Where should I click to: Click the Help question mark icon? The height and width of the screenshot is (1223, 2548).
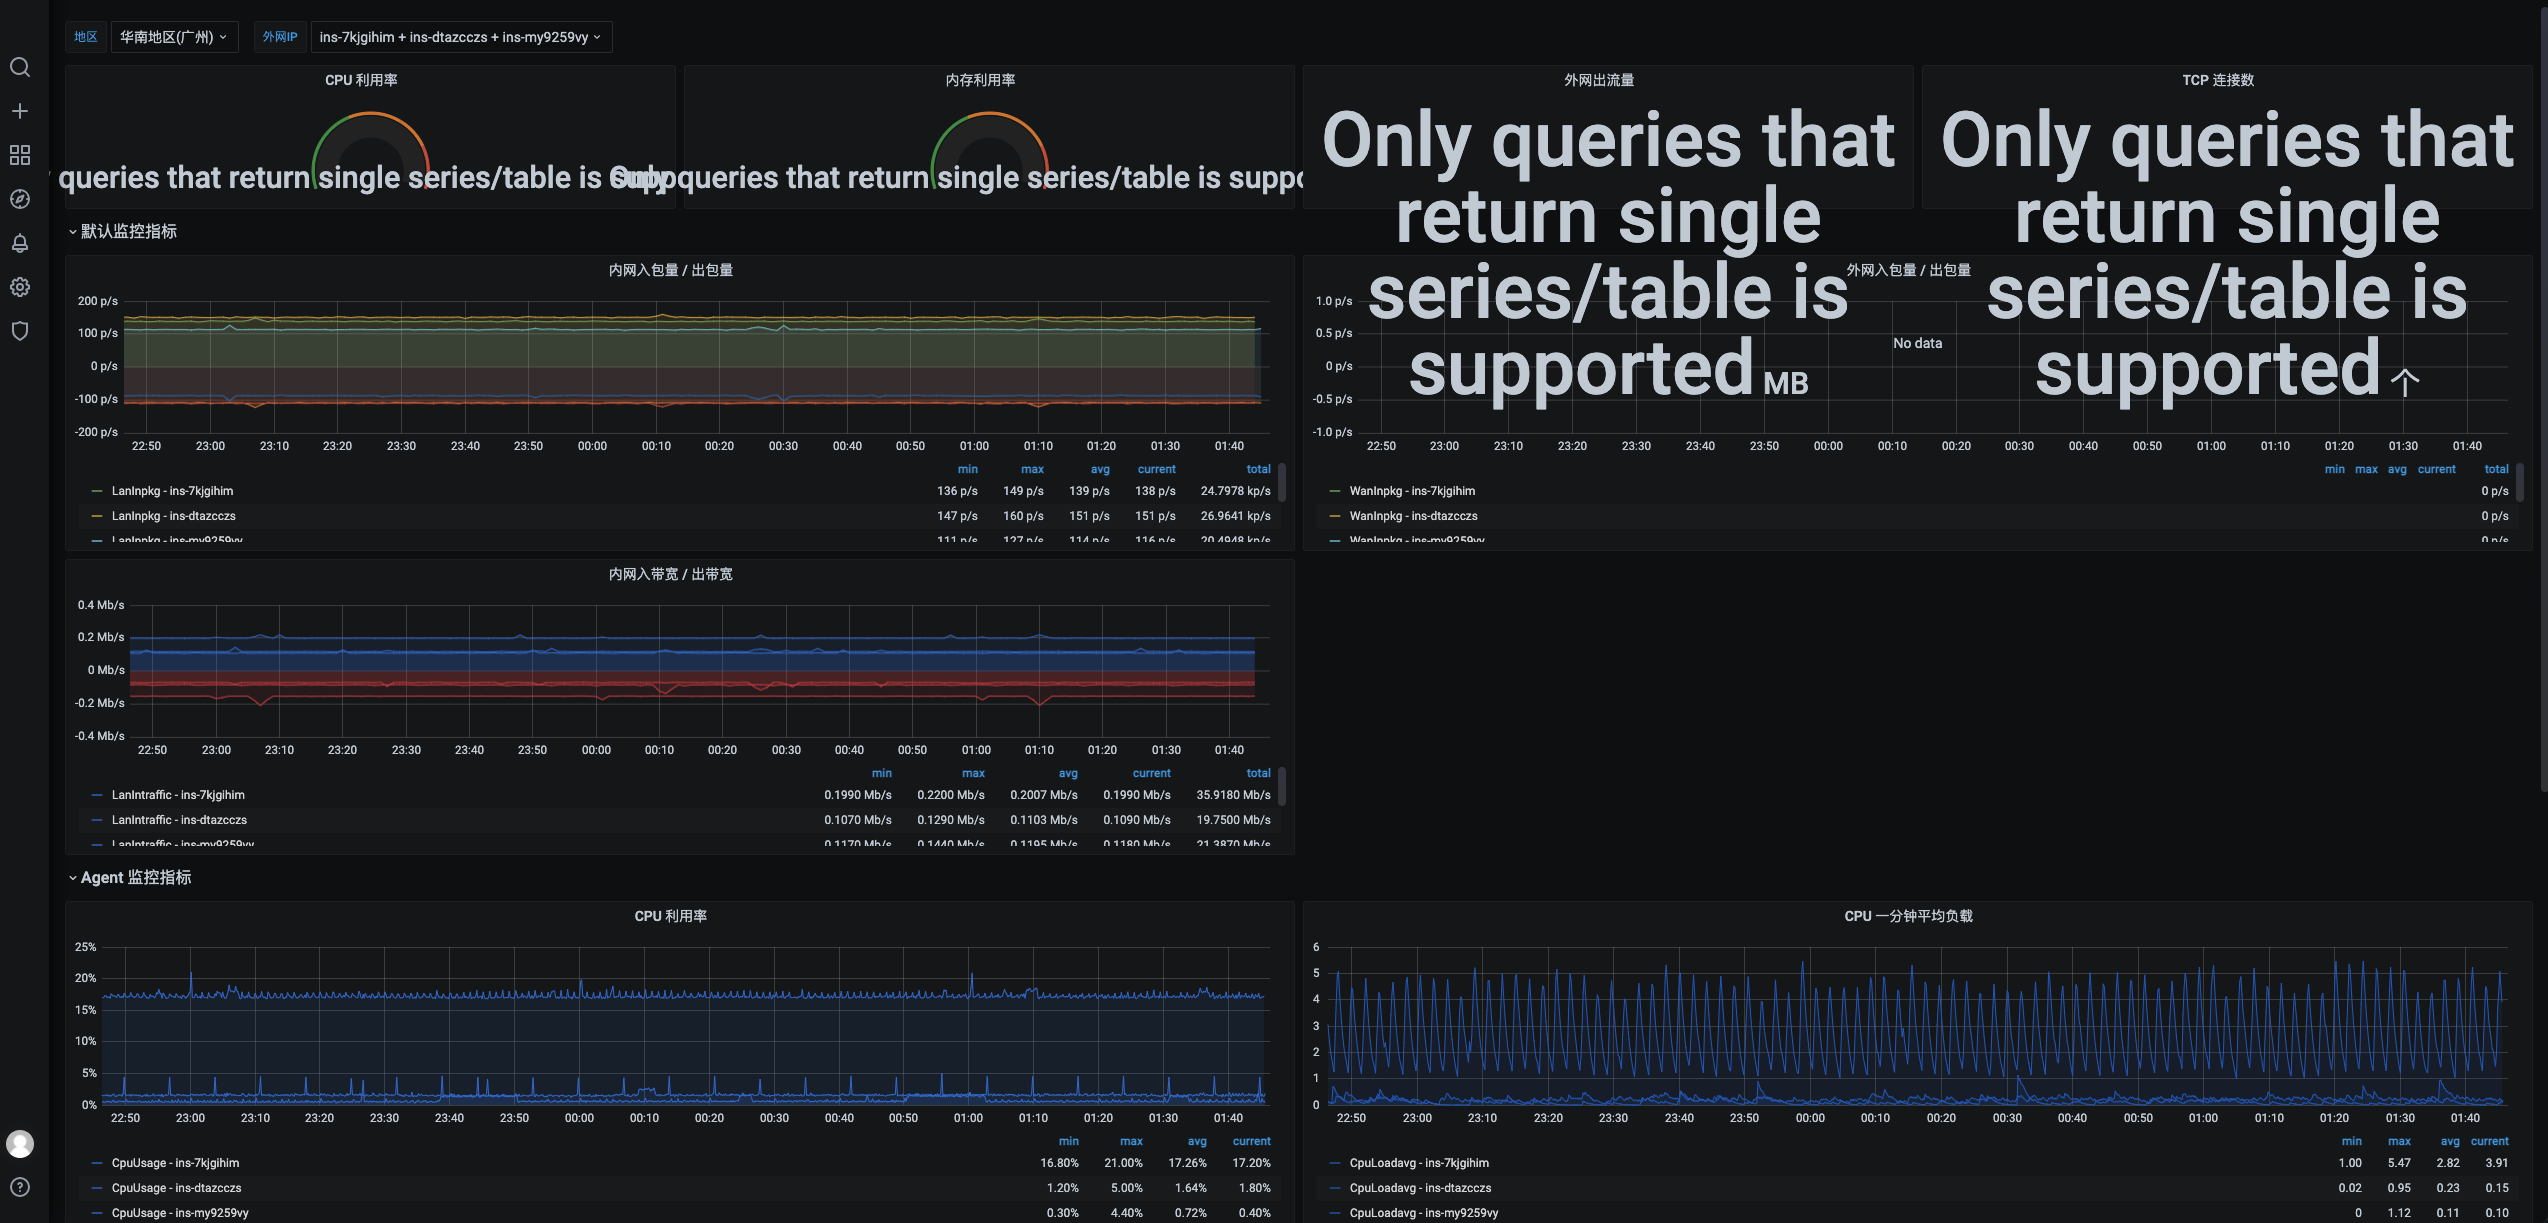point(20,1187)
